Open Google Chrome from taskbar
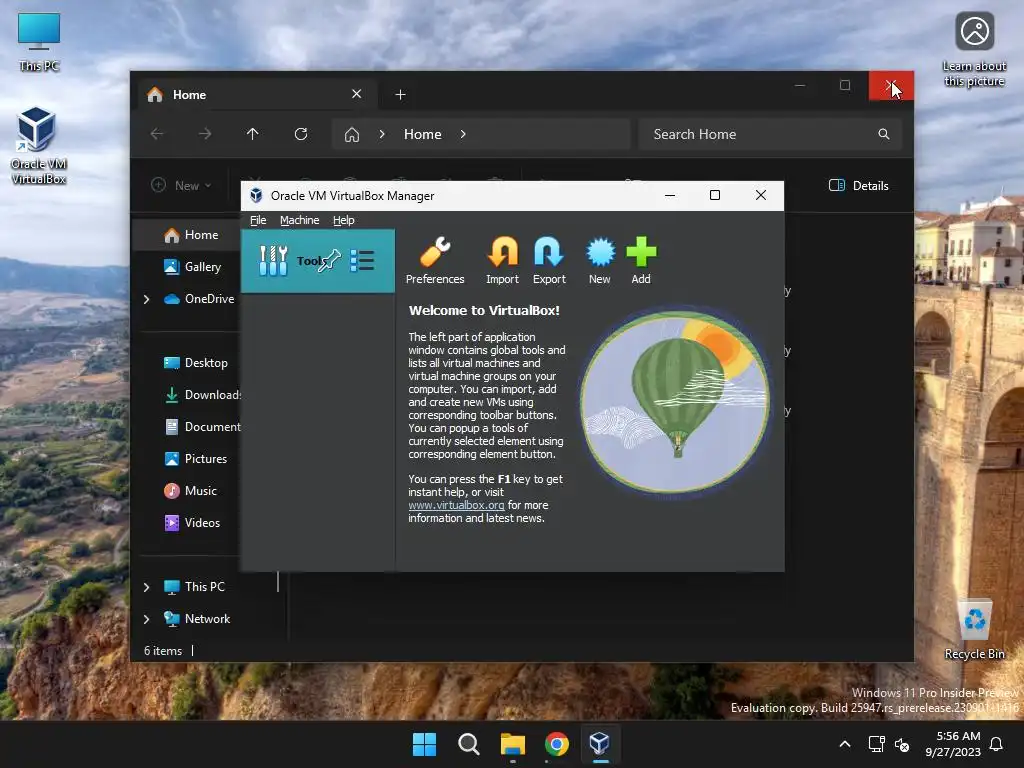Image resolution: width=1024 pixels, height=768 pixels. click(x=556, y=744)
